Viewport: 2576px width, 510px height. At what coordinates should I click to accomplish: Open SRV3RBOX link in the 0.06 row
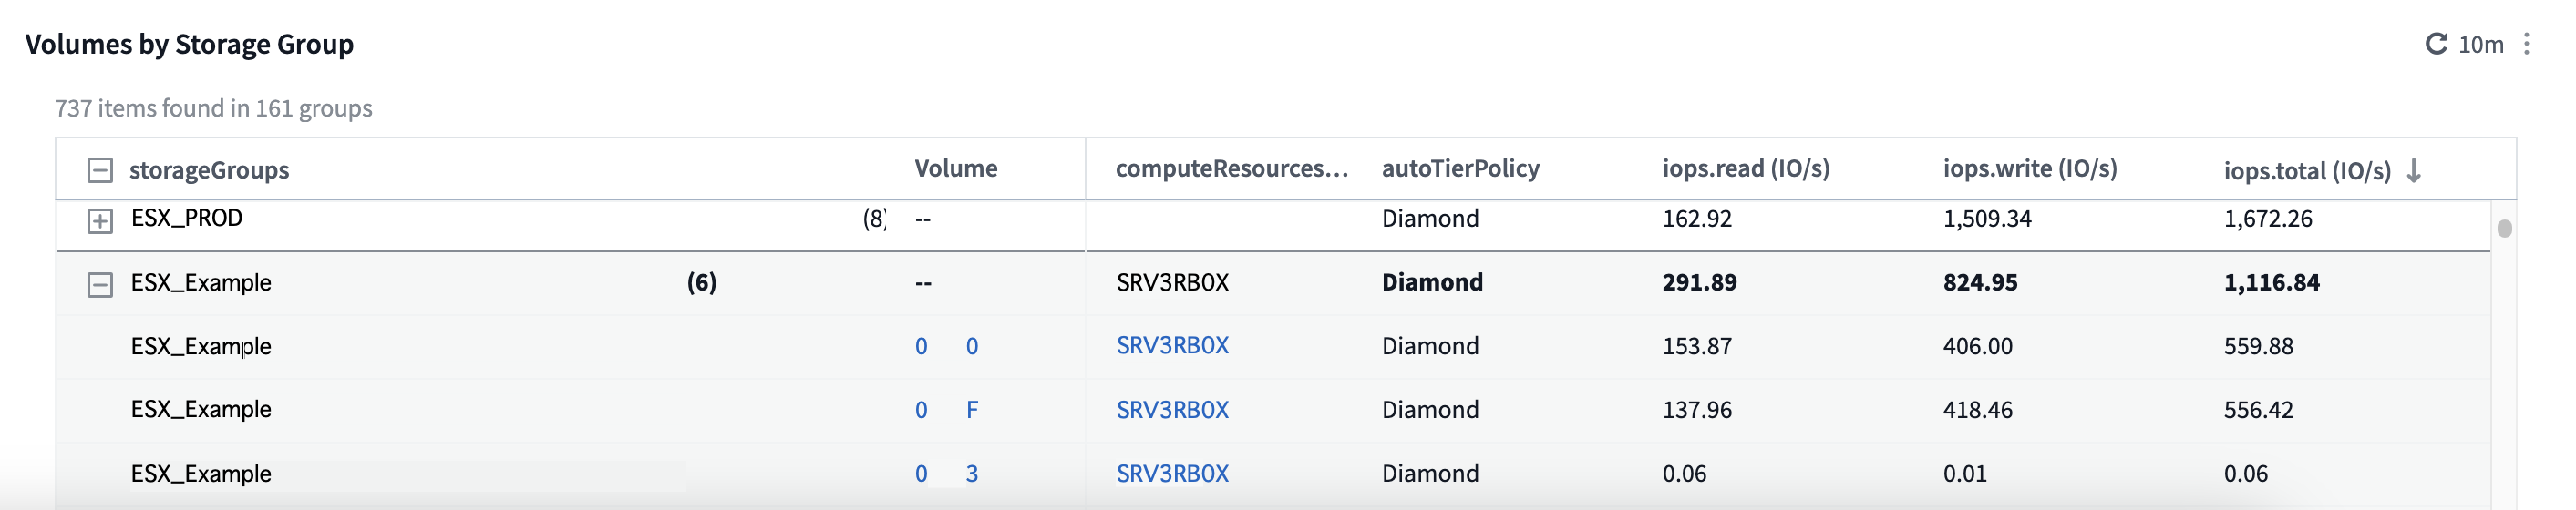point(1172,474)
